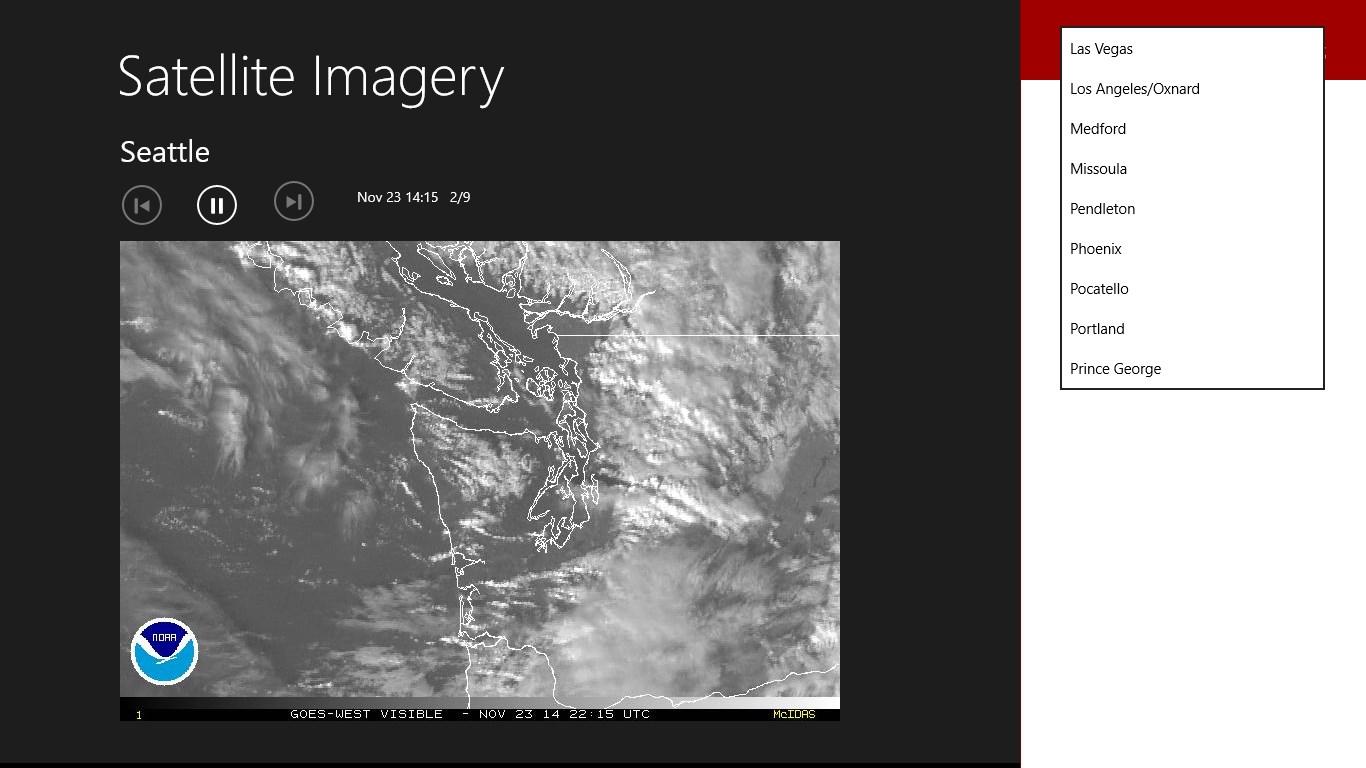1366x768 pixels.
Task: Select Las Vegas from the city list
Action: pyautogui.click(x=1101, y=48)
